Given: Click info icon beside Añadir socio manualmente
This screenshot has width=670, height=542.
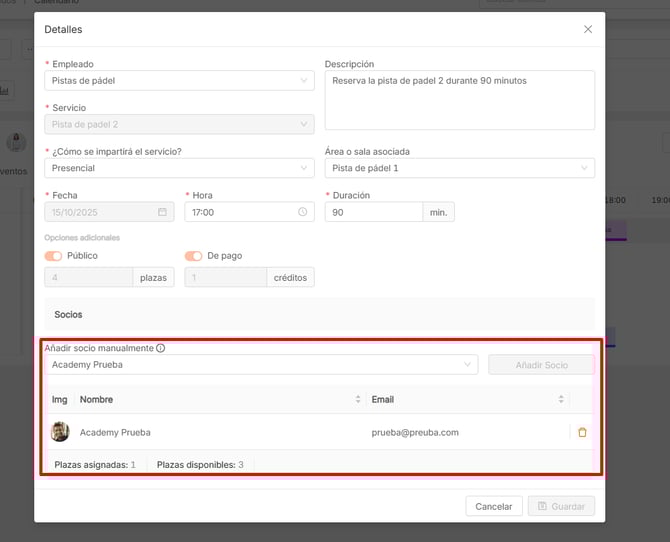Looking at the screenshot, I should (160, 348).
